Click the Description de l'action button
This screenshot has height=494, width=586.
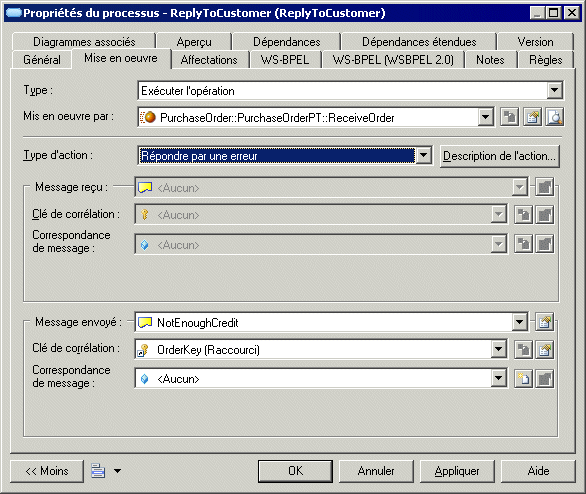click(500, 156)
